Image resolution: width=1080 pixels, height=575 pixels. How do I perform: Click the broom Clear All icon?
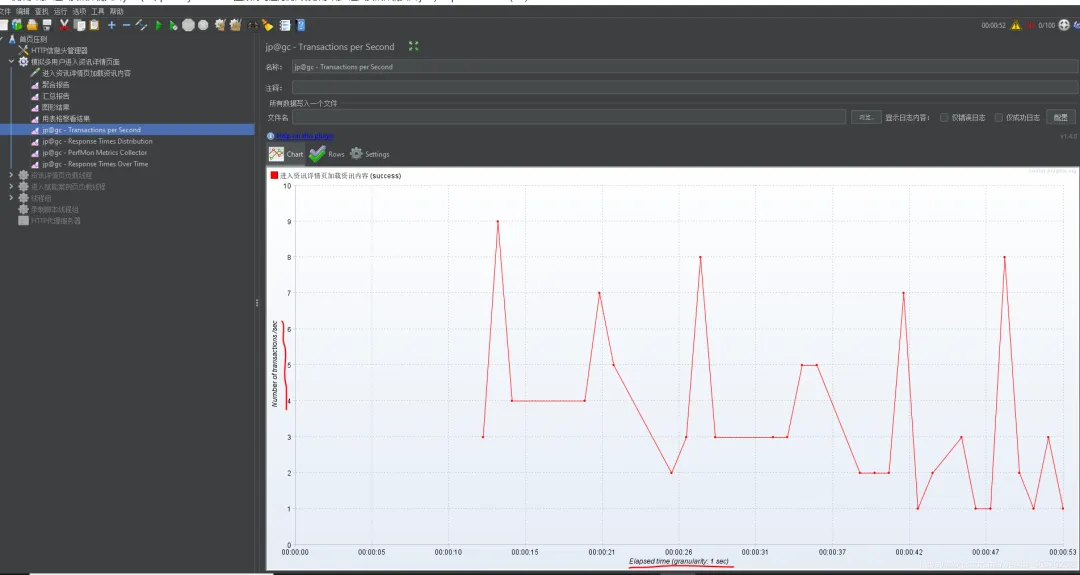pos(236,25)
